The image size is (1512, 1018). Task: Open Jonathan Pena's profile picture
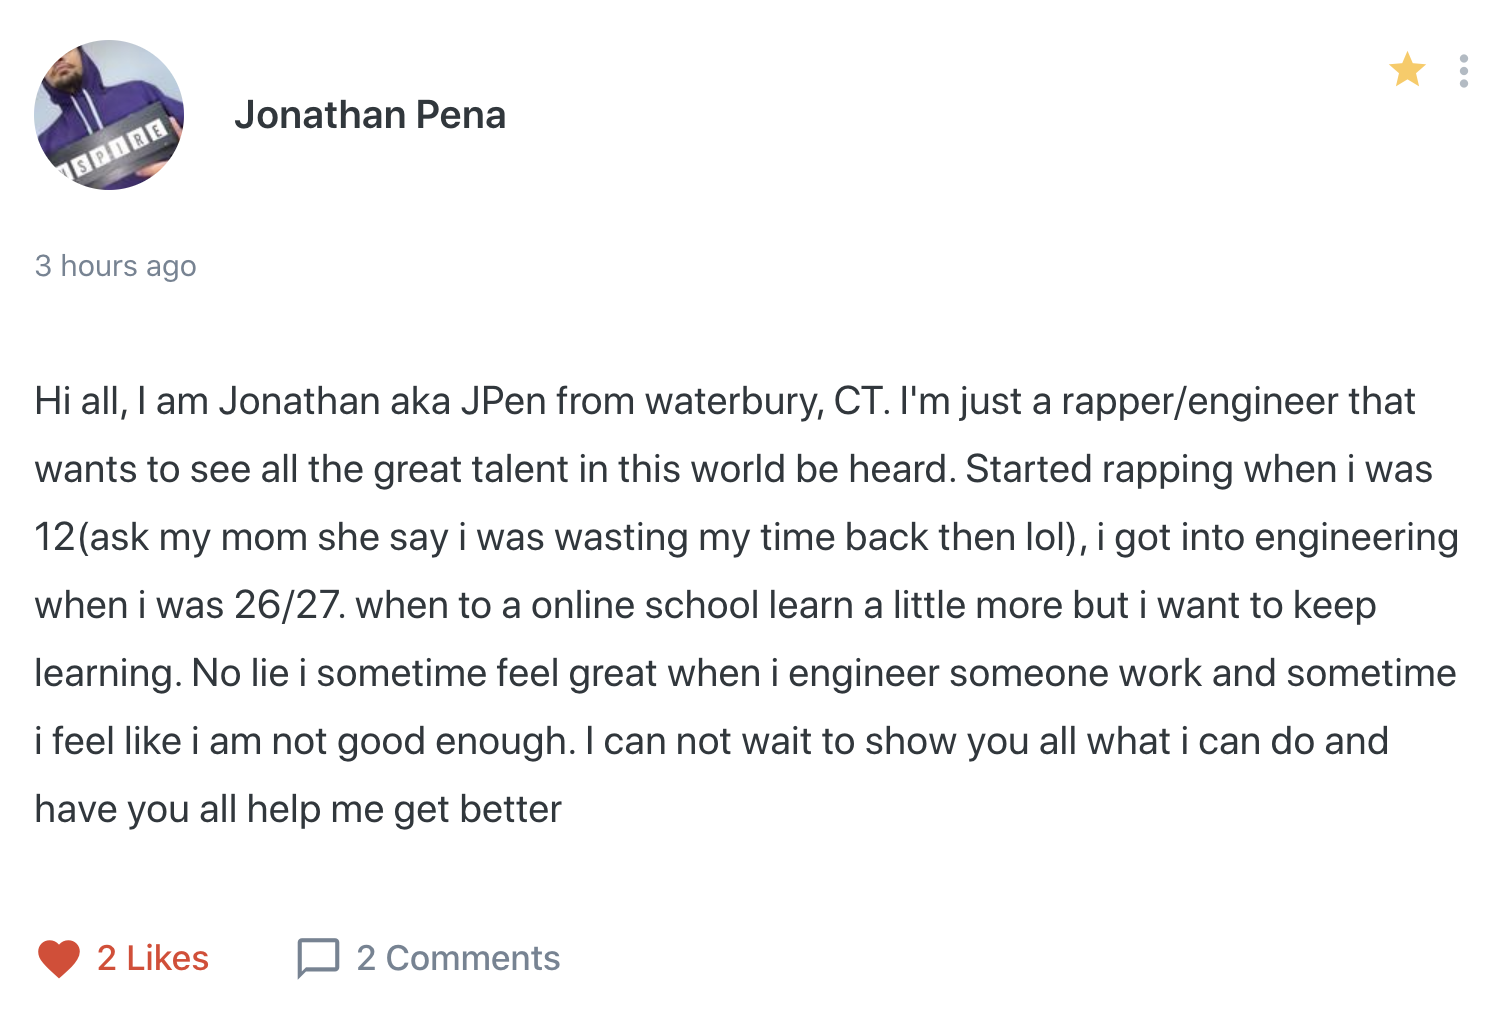109,115
